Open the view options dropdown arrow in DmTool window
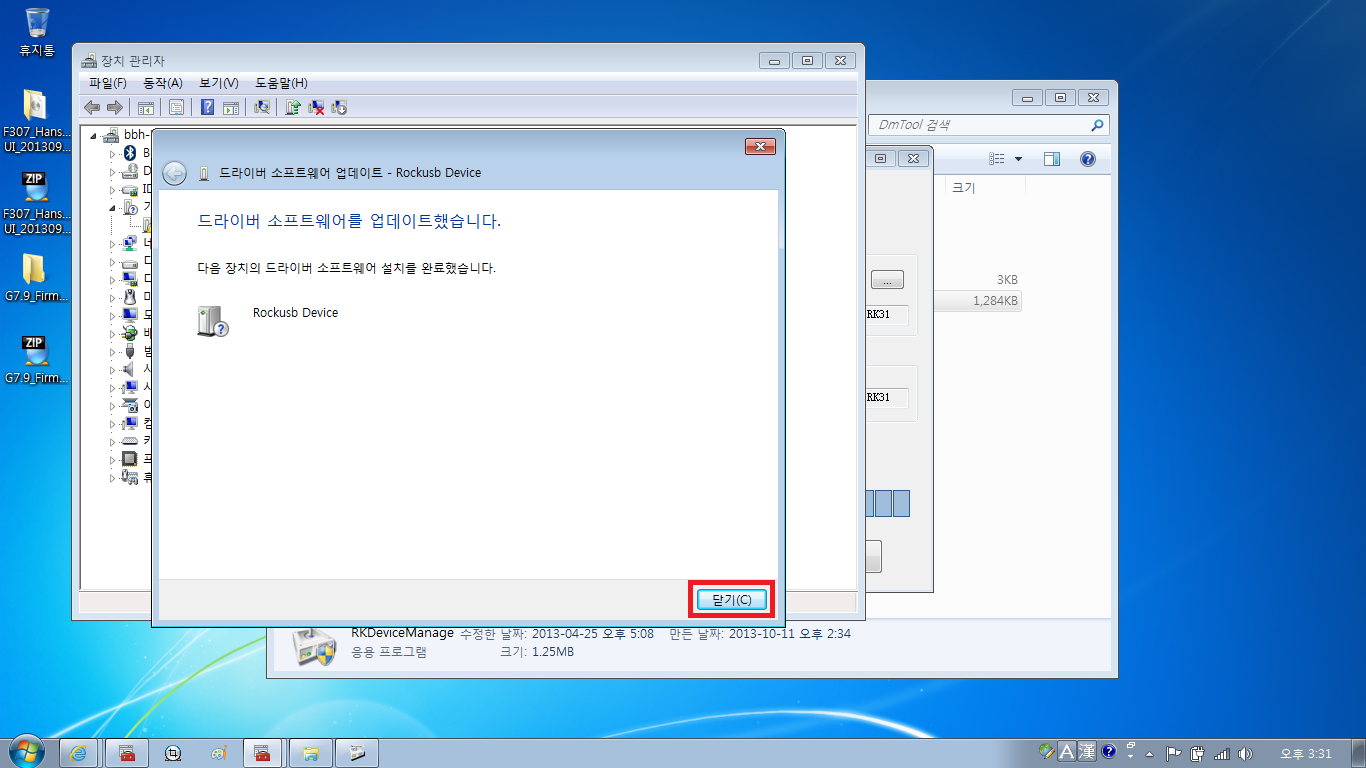The width and height of the screenshot is (1366, 768). tap(1019, 159)
